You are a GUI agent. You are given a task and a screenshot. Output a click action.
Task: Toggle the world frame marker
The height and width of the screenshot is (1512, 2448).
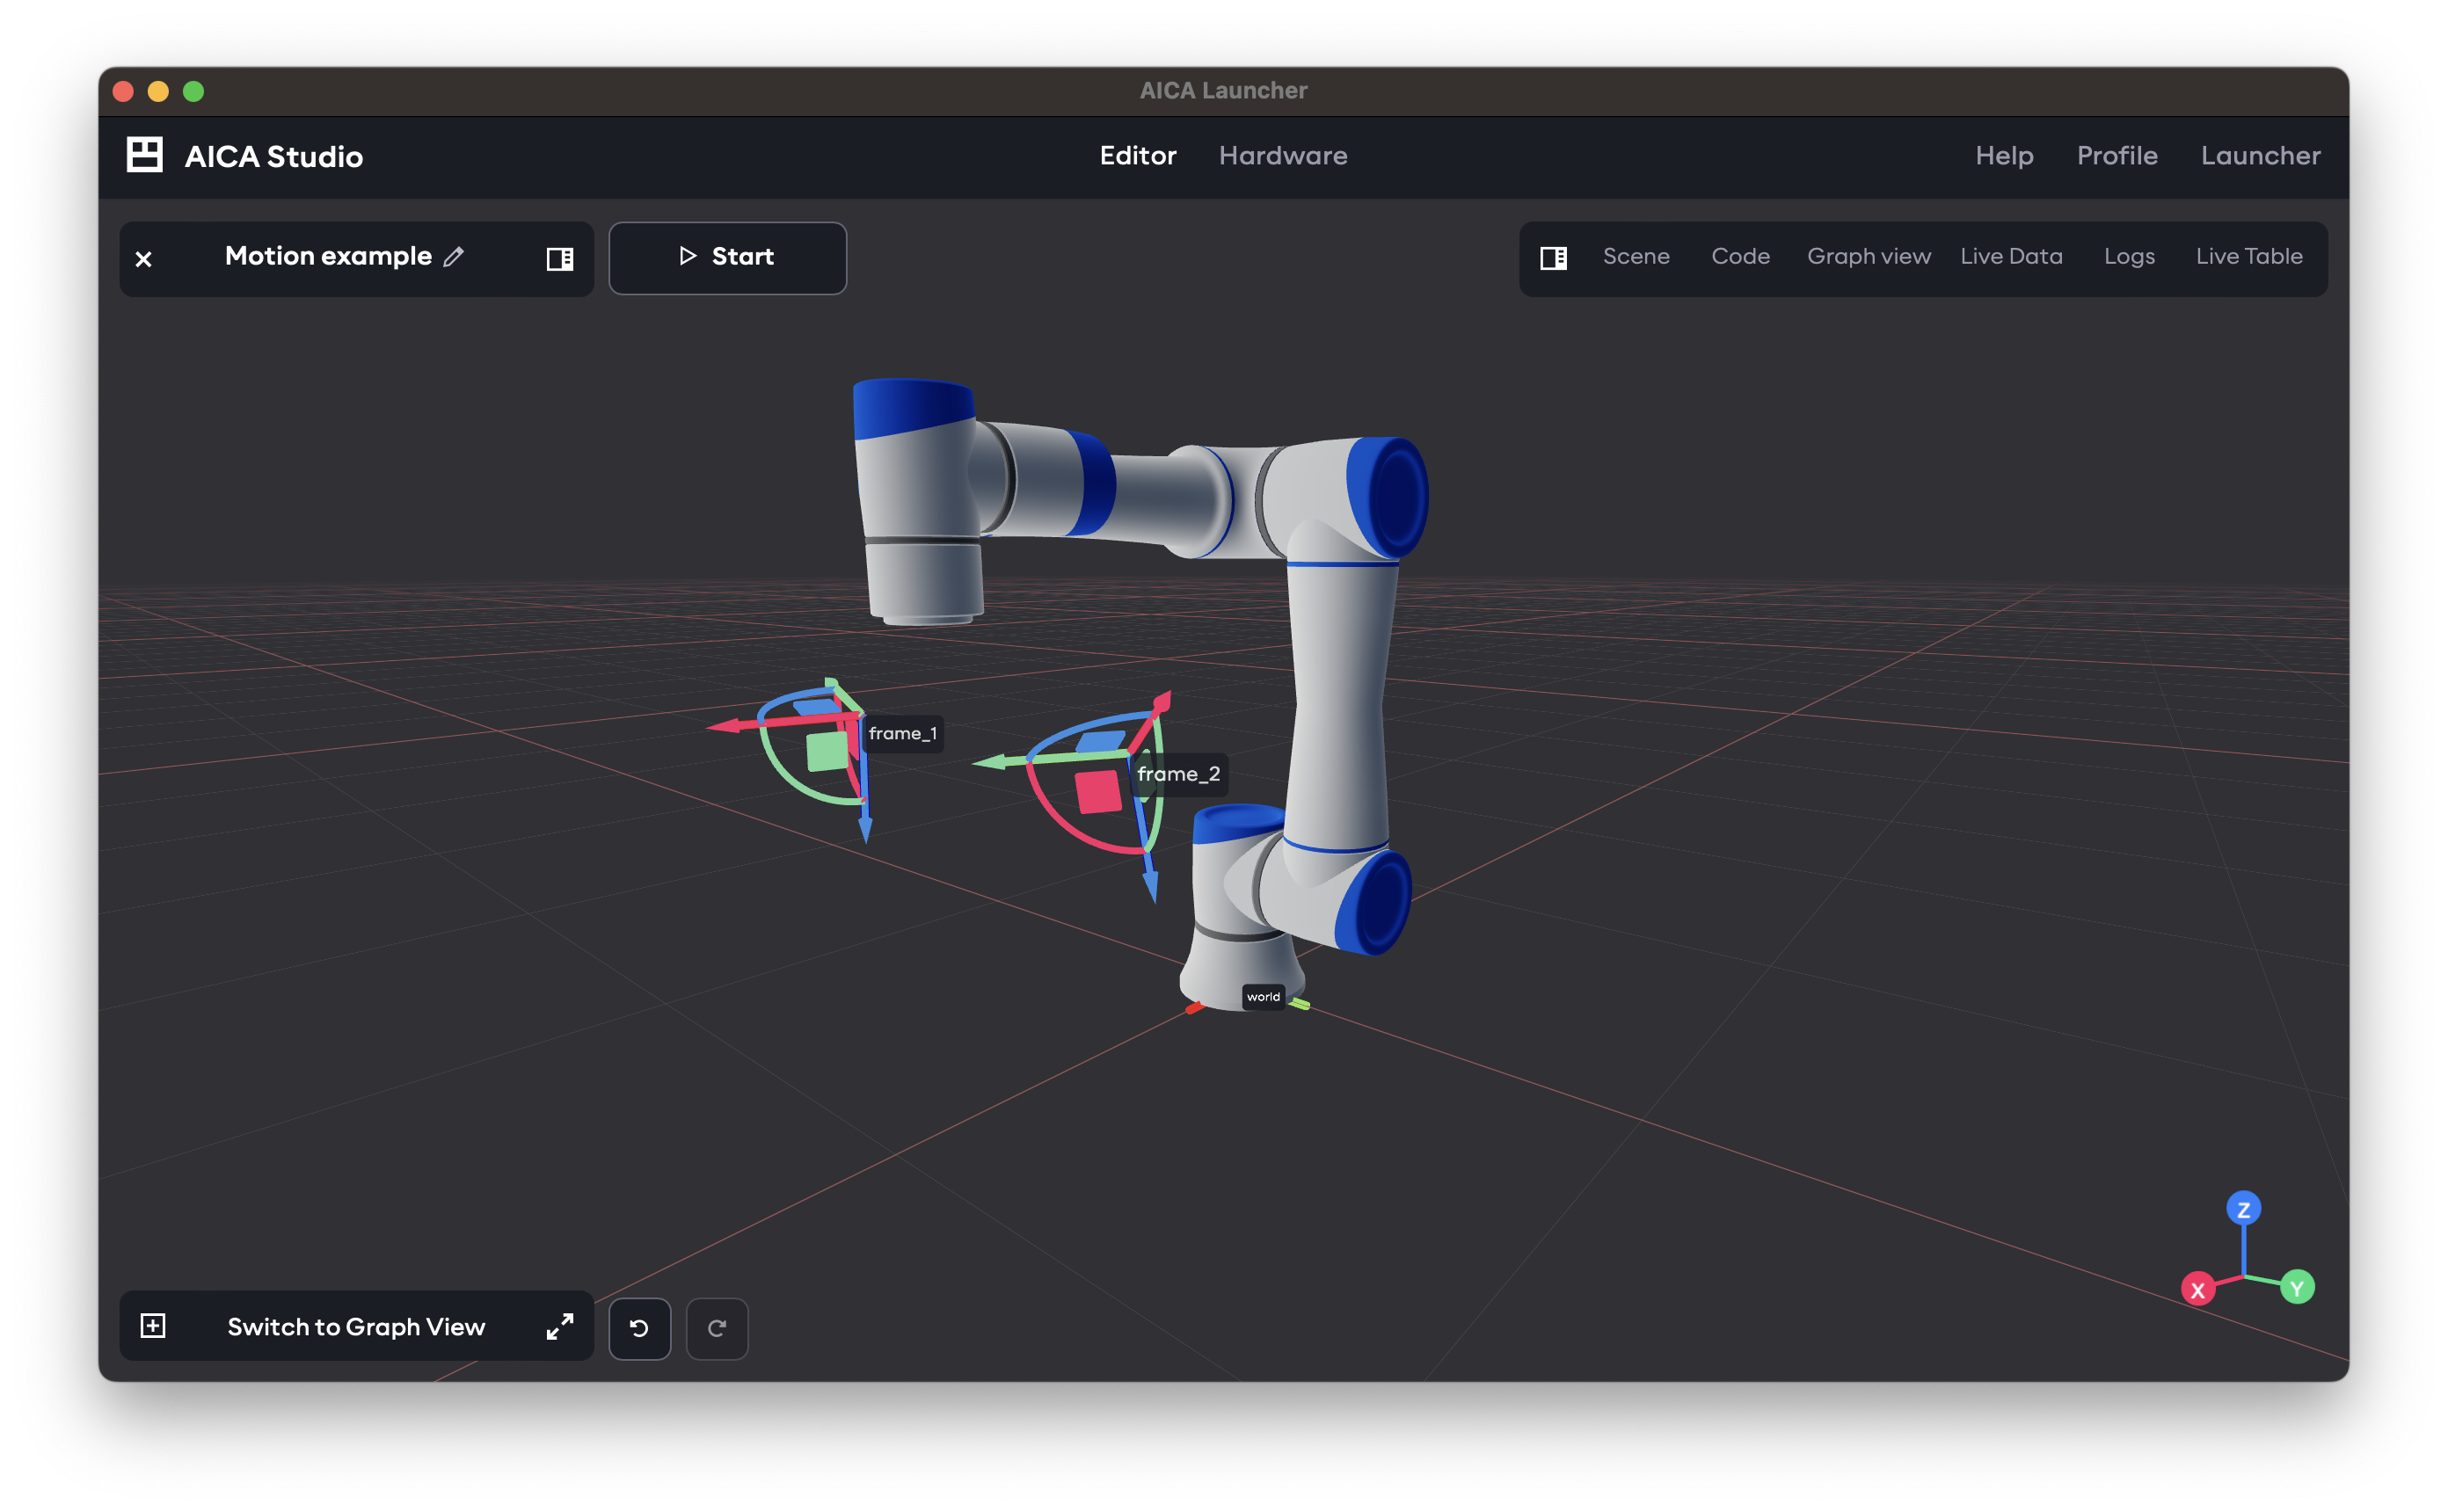(1262, 996)
